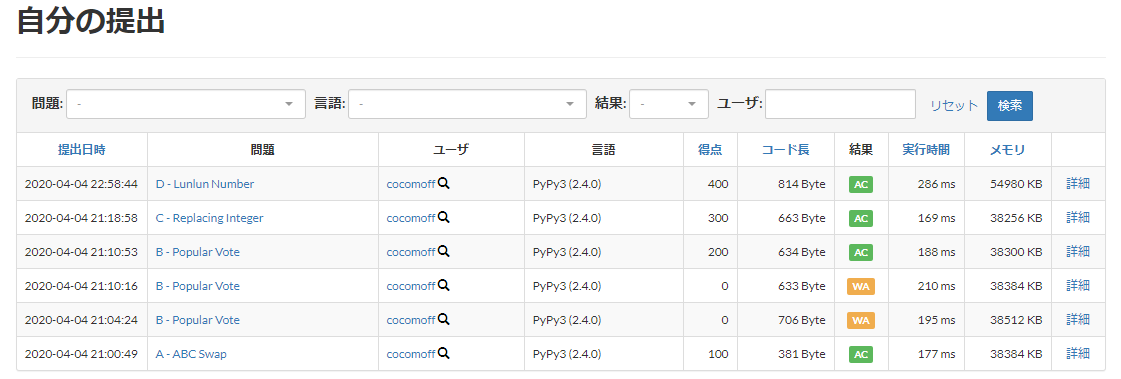Open B - Popular Vote from 21:10:16 submission
Screen dimensions: 1121x379
point(197,286)
